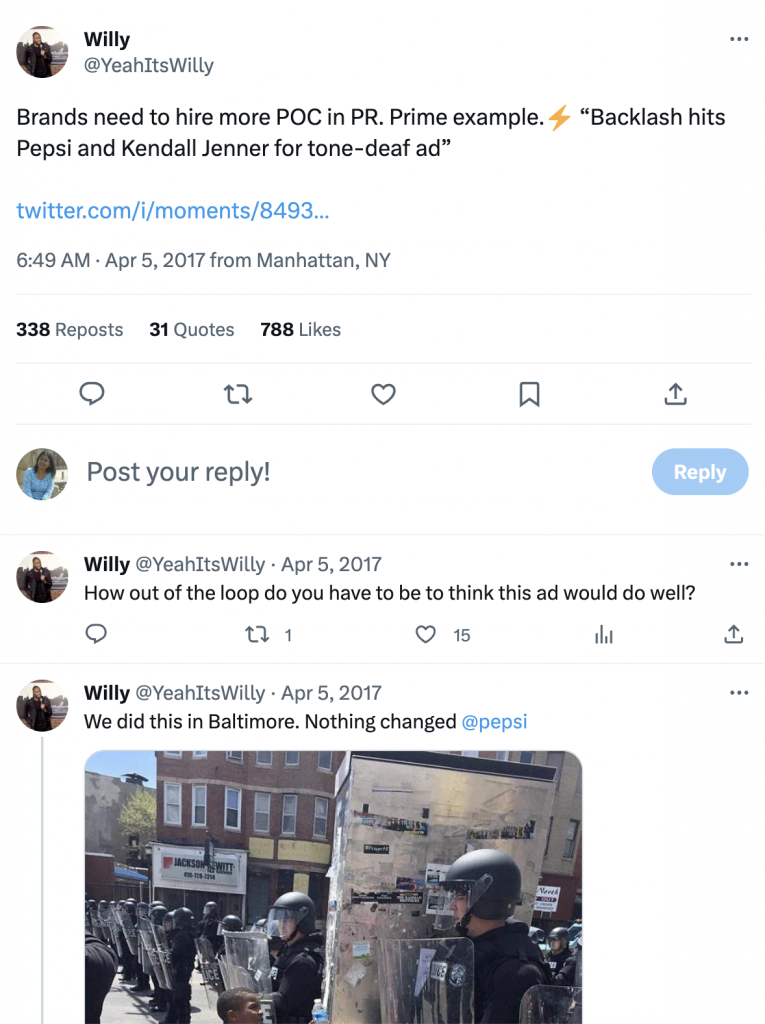Share the 'out of the loop' reply
Viewport: 765px width, 1024px height.
click(733, 635)
